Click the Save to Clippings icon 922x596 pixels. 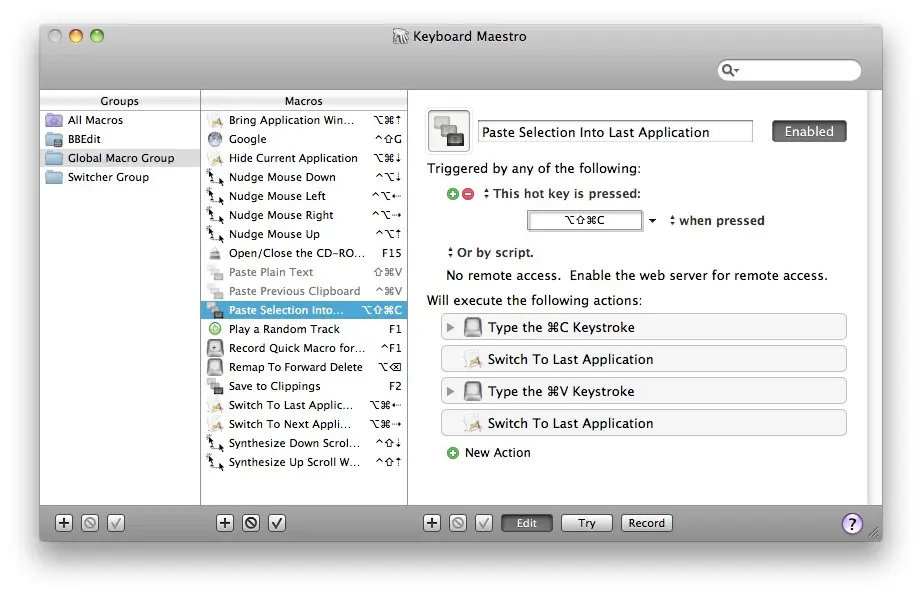(x=215, y=386)
